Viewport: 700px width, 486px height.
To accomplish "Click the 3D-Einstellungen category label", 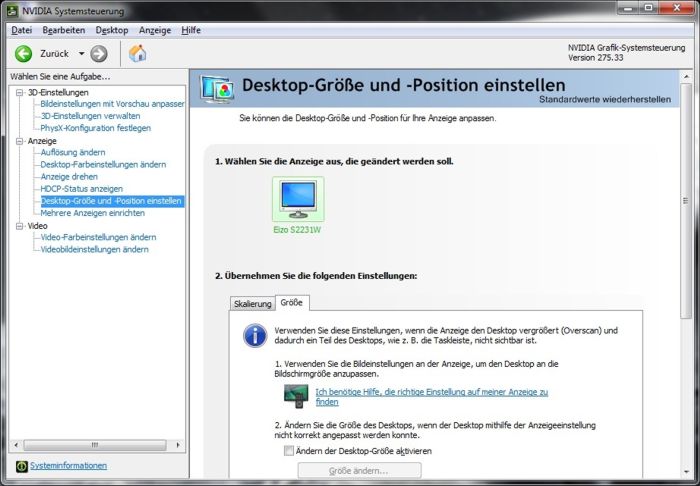I will point(58,92).
